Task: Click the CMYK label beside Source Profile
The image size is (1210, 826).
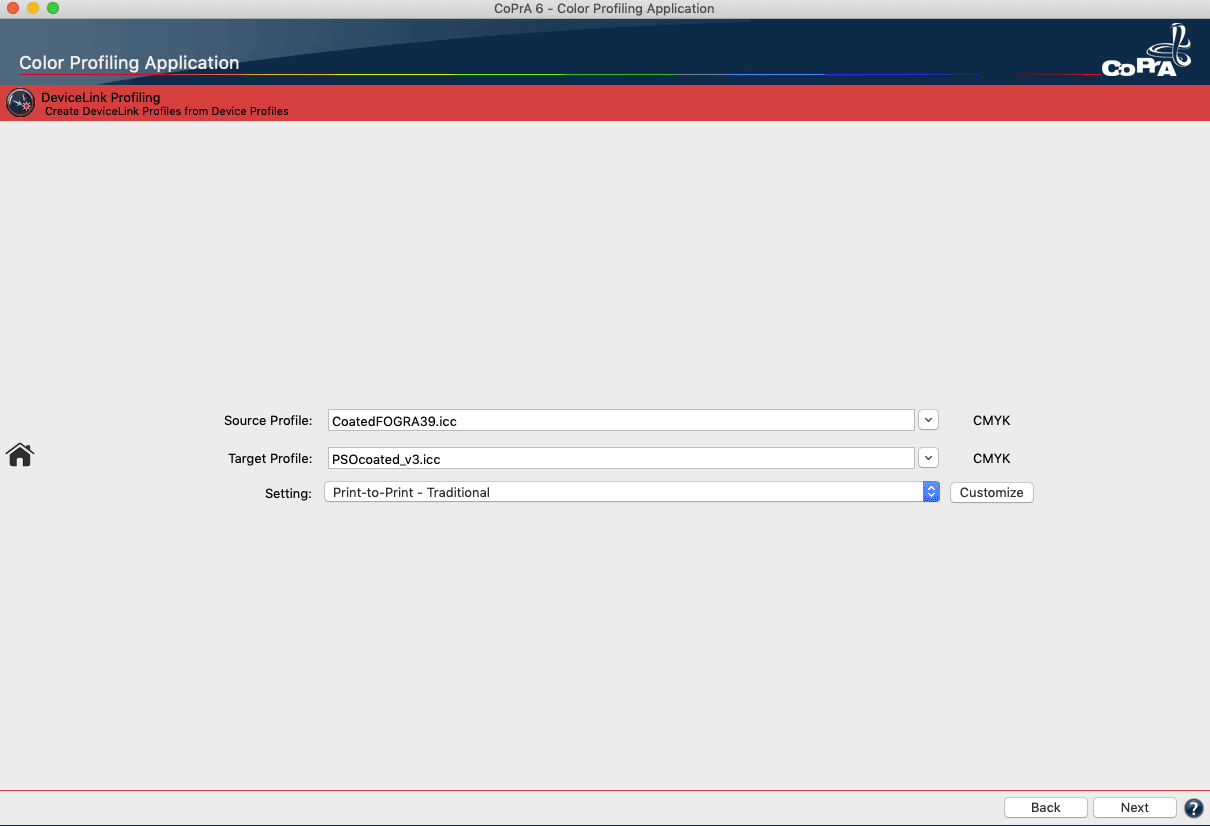Action: (x=992, y=421)
